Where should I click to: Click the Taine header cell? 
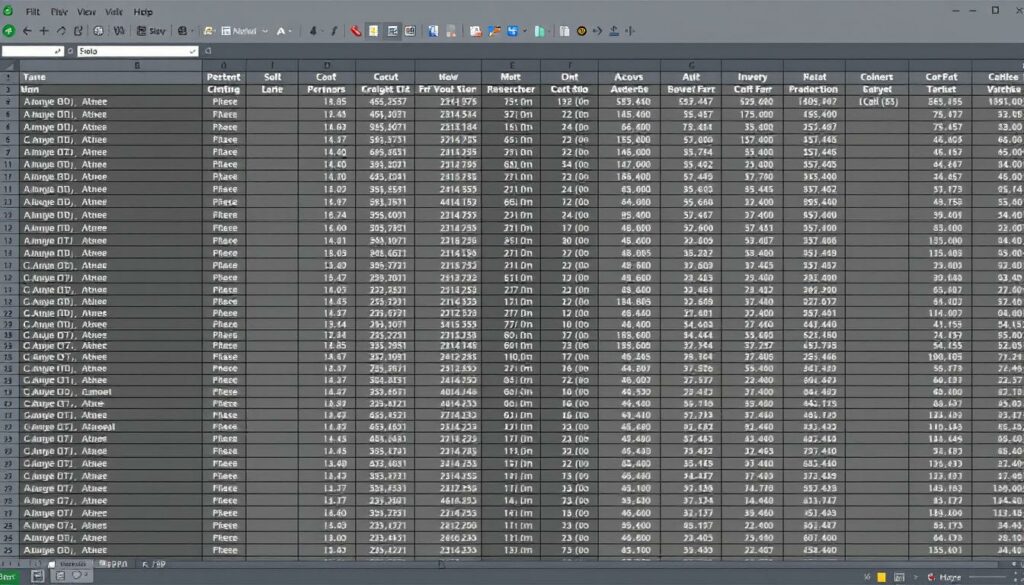pos(111,77)
